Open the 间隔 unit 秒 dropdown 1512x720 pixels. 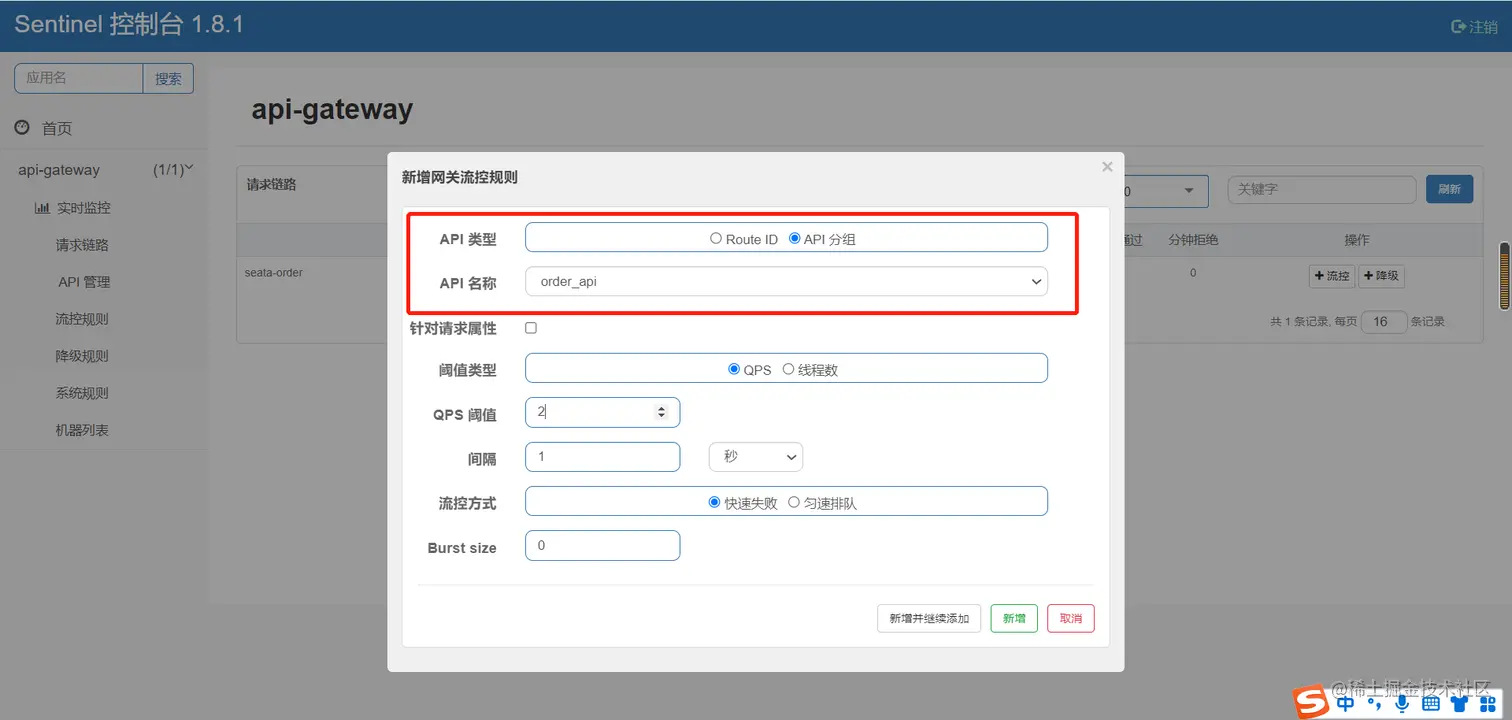click(x=756, y=457)
